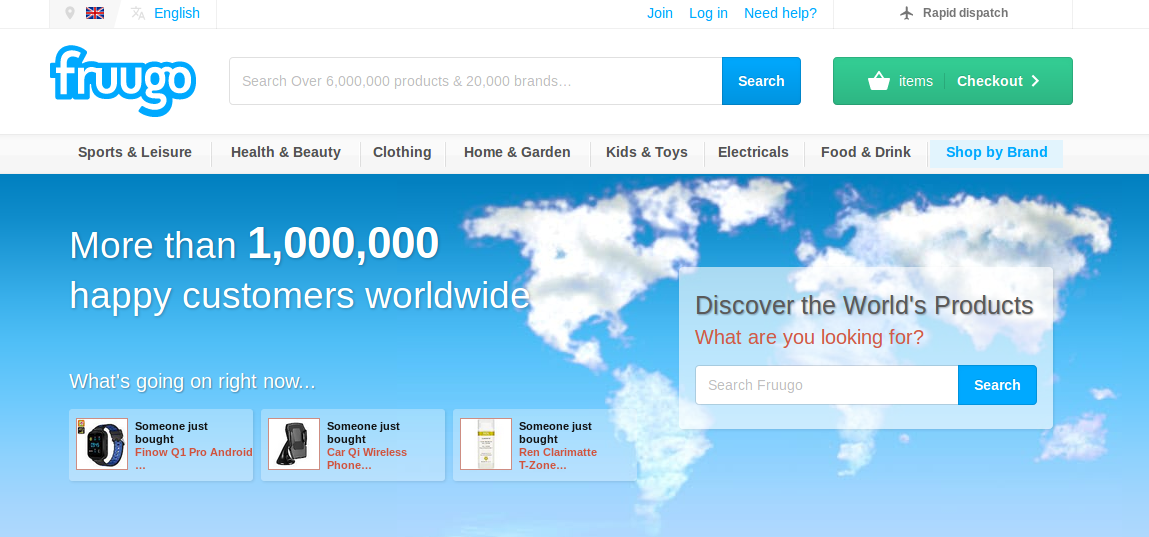1149x537 pixels.
Task: Click the translate language icon
Action: coord(138,13)
